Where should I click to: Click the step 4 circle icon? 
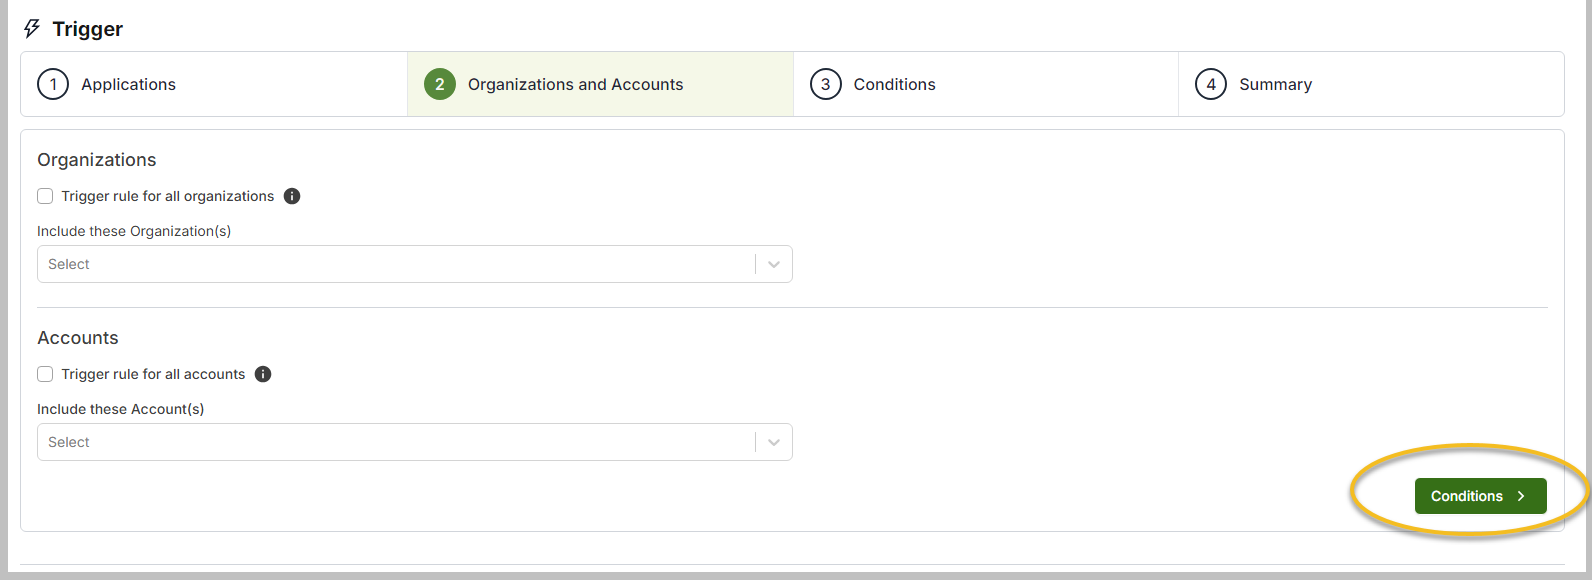(x=1211, y=84)
